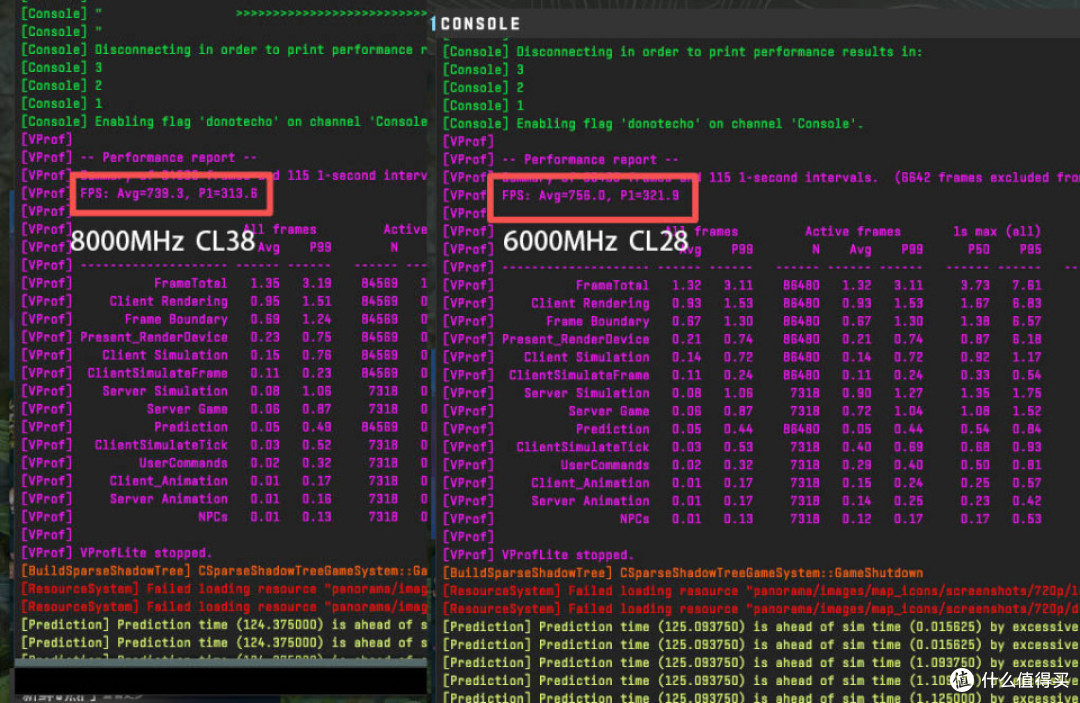Select '1s max (all)' column header
1080x703 pixels.
(997, 231)
